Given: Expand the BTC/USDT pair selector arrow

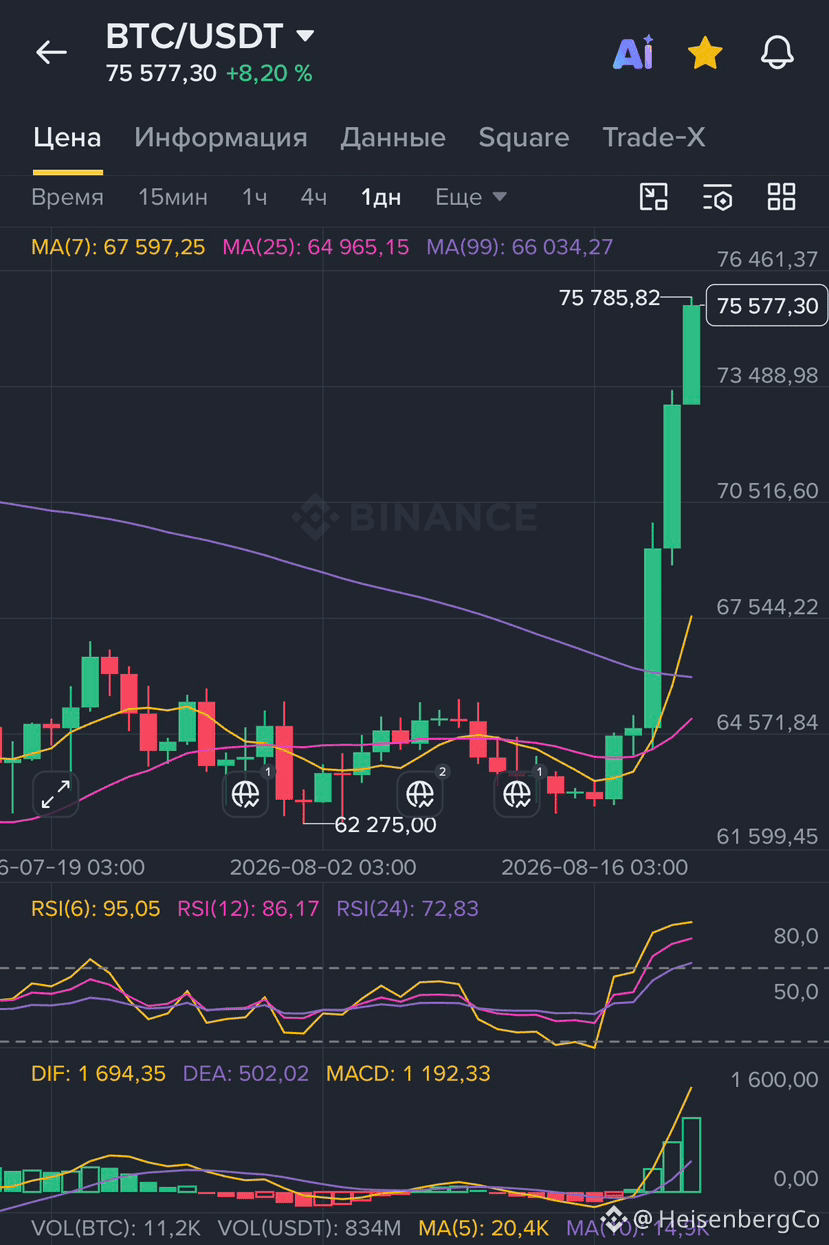Looking at the screenshot, I should tap(305, 37).
